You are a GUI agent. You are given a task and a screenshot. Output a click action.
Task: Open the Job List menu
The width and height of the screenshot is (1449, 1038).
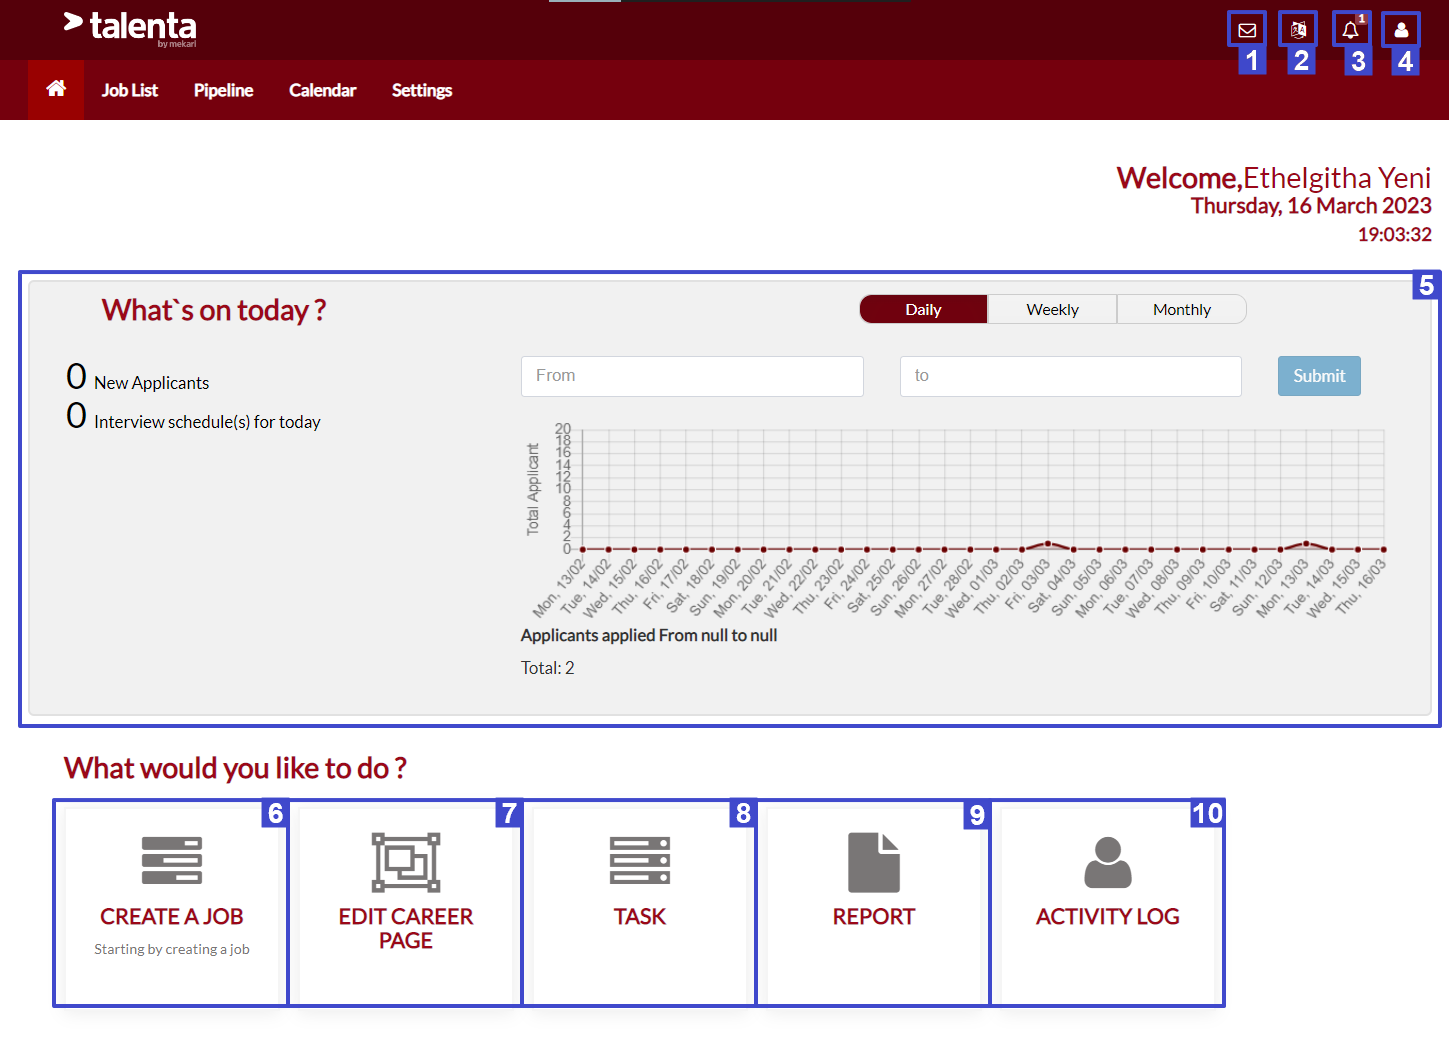[x=130, y=90]
